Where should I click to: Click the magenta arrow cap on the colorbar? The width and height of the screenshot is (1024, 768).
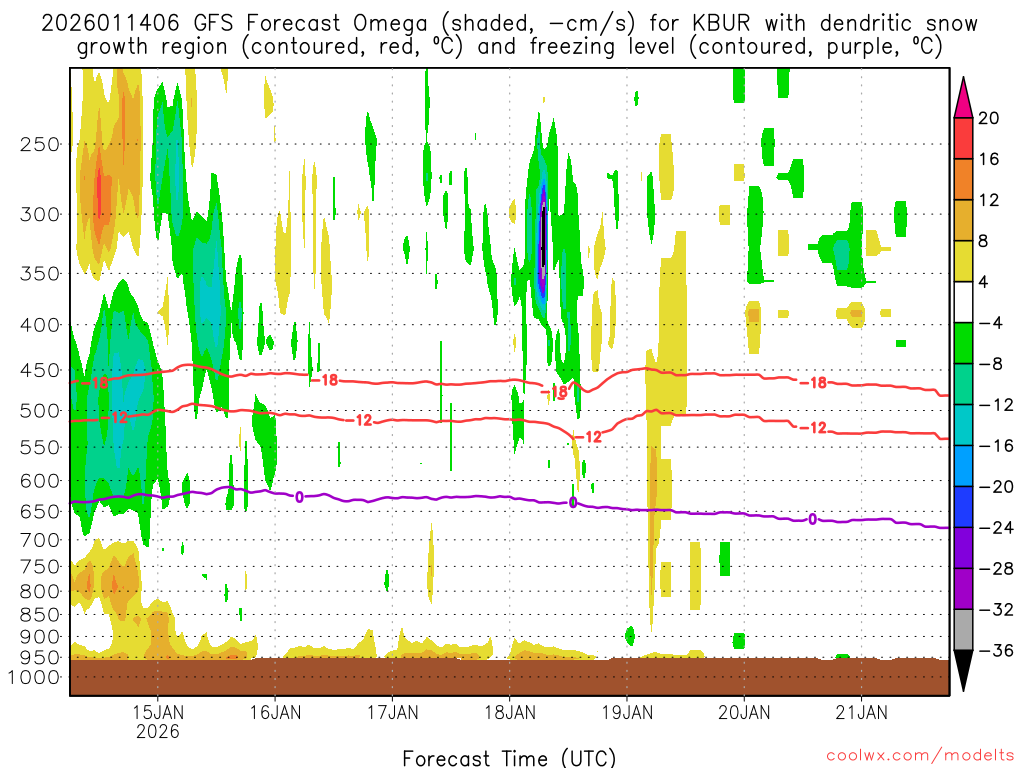tap(963, 101)
